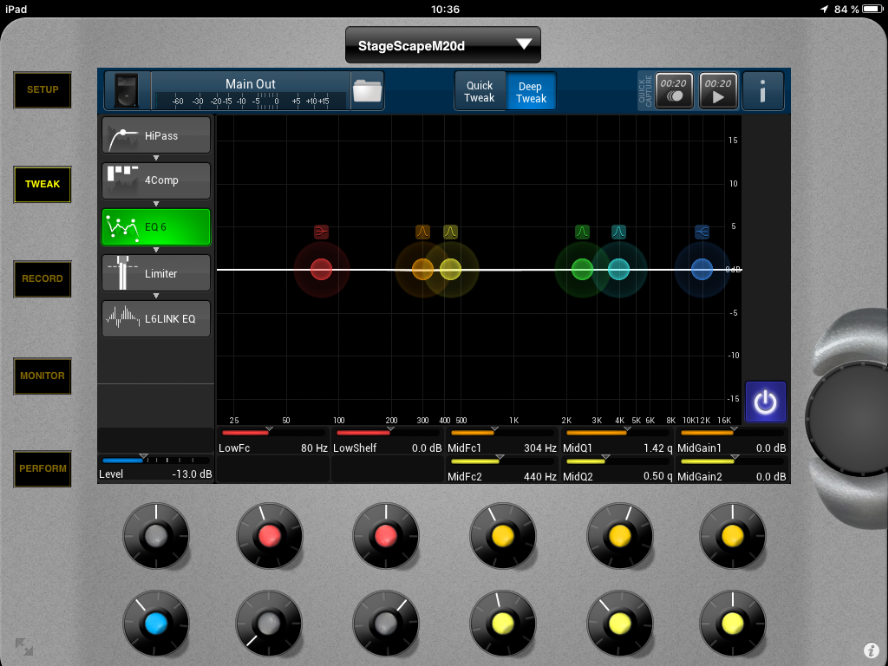Image resolution: width=888 pixels, height=666 pixels.
Task: Open the SETUP mode
Action: [42, 90]
